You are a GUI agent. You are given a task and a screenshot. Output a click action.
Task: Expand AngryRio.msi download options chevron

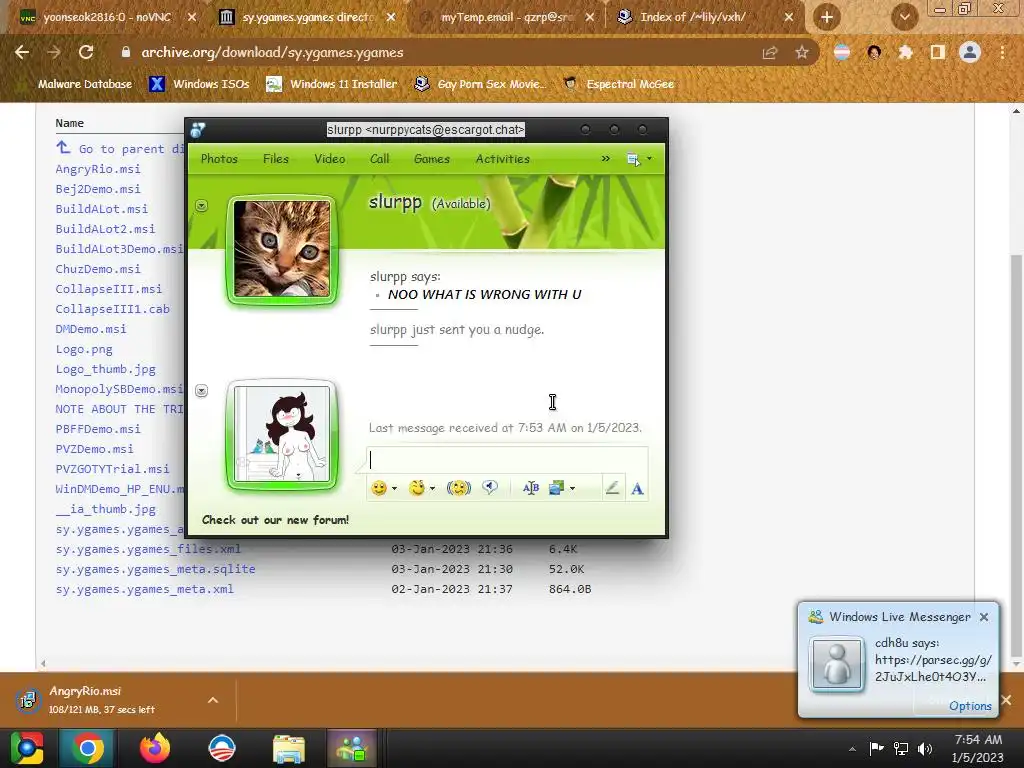pos(213,700)
